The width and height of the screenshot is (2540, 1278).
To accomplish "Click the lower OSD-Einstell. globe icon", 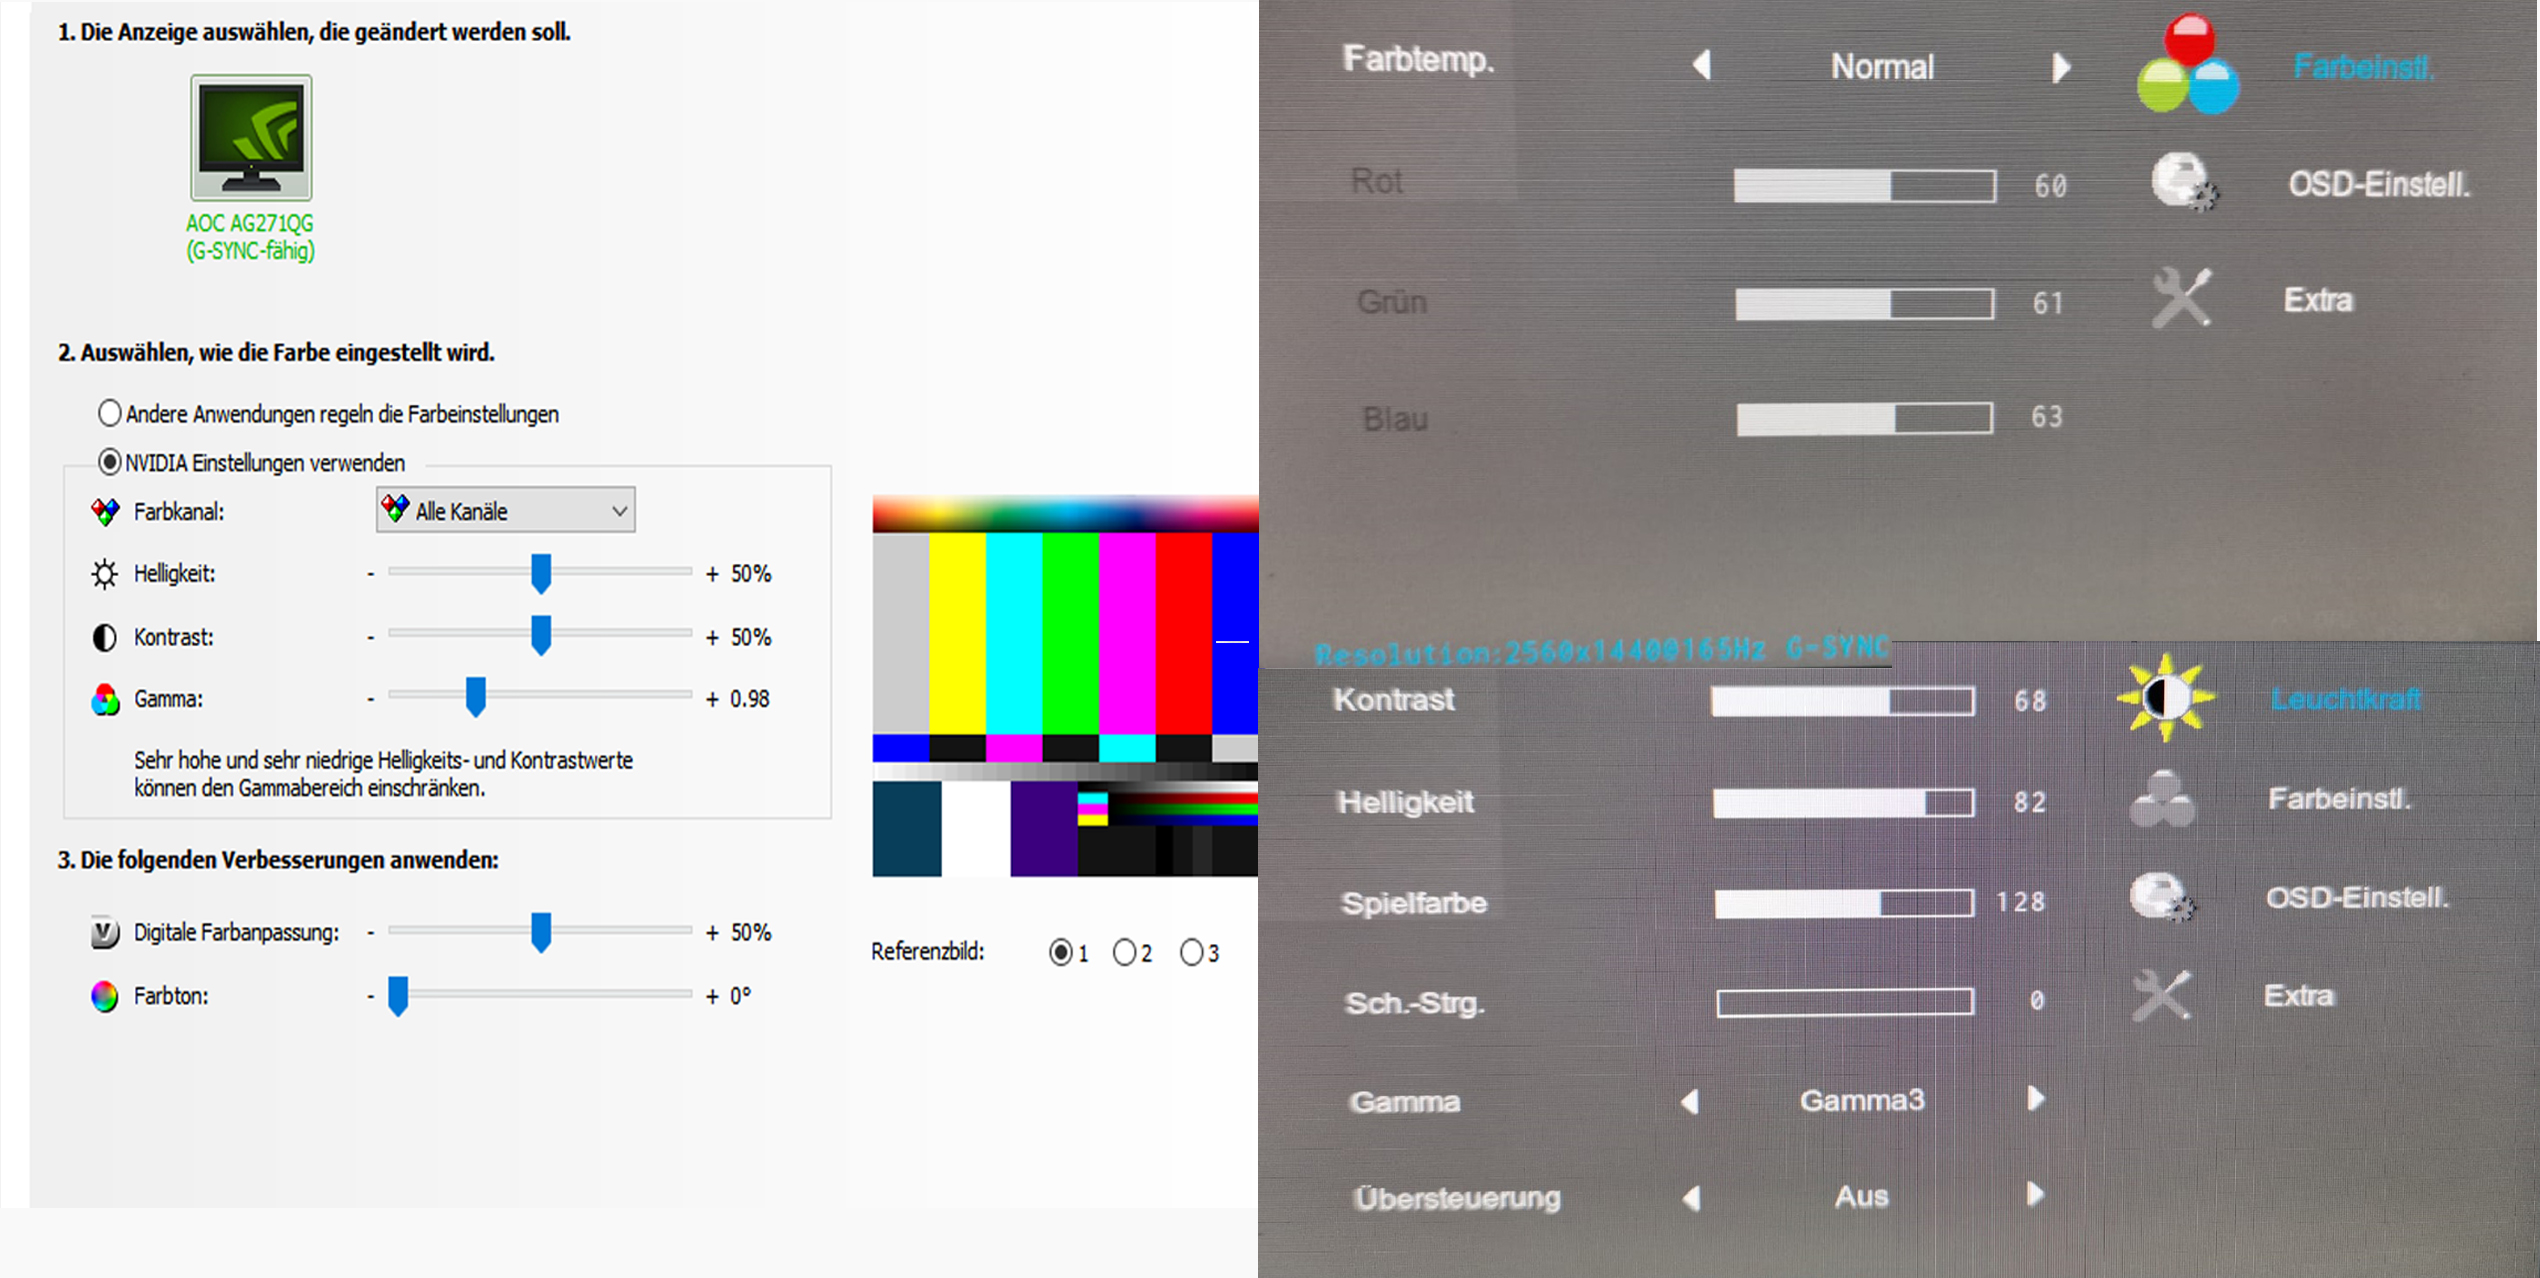I will click(x=2160, y=897).
